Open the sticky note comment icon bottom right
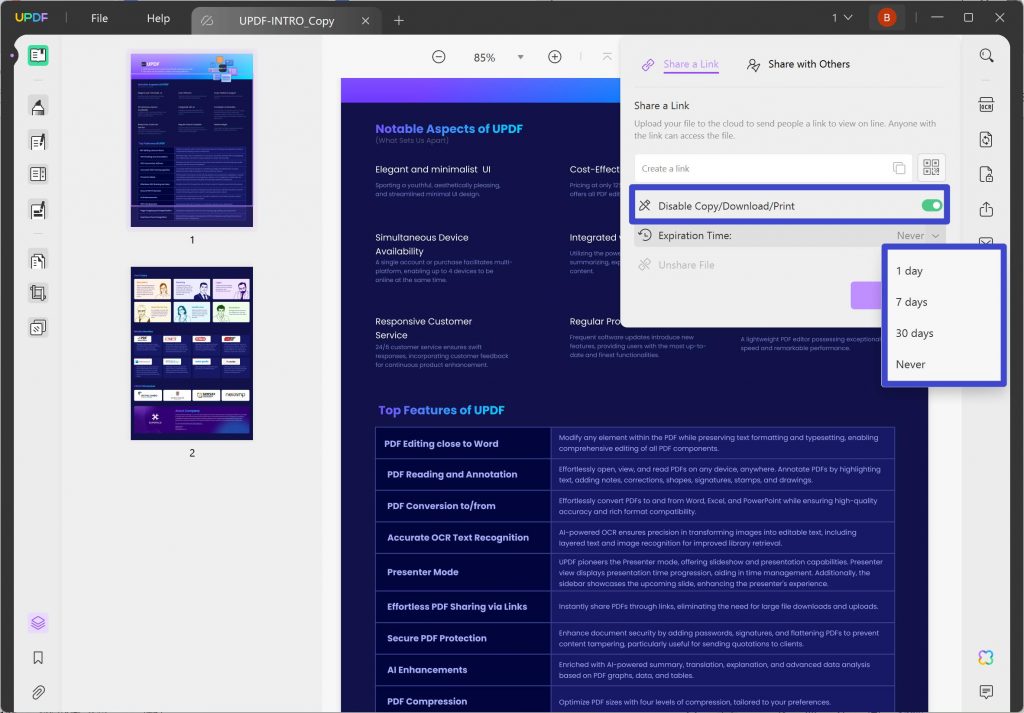The image size is (1024, 713). coord(985,692)
